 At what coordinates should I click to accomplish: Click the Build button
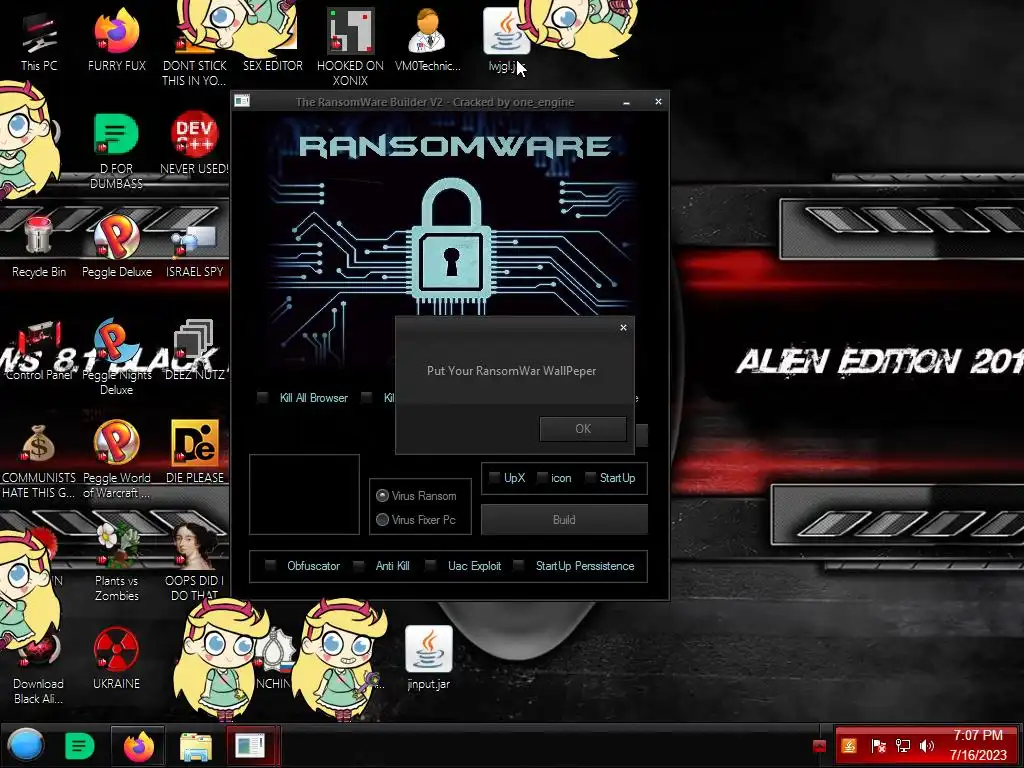564,520
